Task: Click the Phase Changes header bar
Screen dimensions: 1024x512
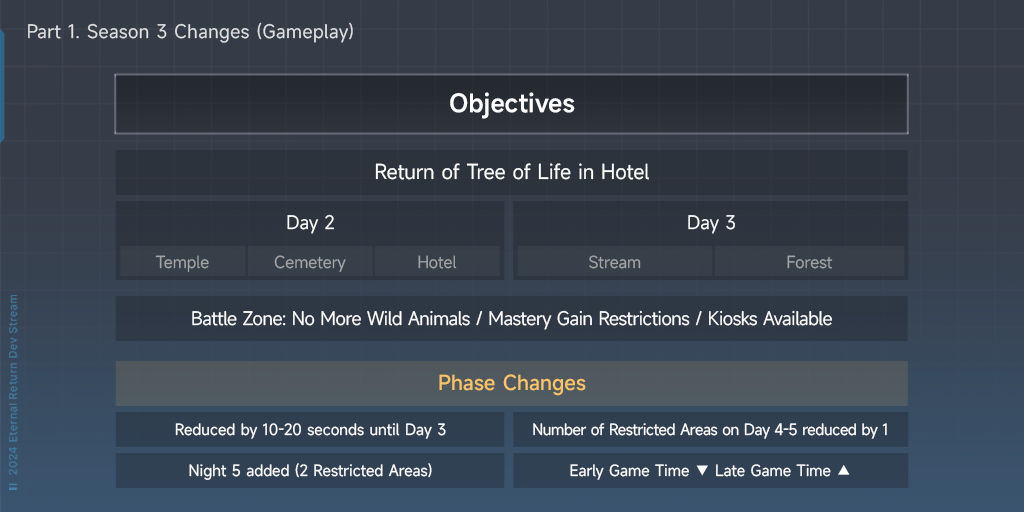Action: pos(511,383)
